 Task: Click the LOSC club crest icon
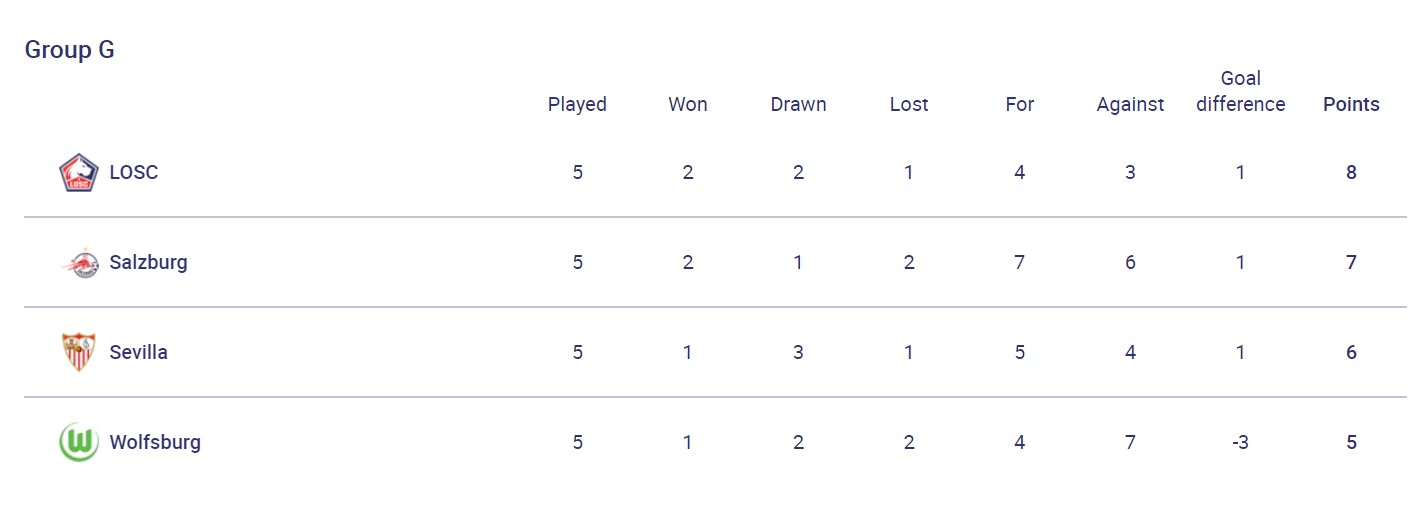(78, 172)
